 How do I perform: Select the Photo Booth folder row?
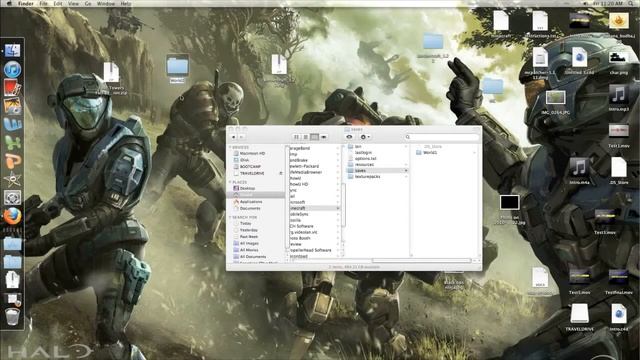(x=314, y=238)
